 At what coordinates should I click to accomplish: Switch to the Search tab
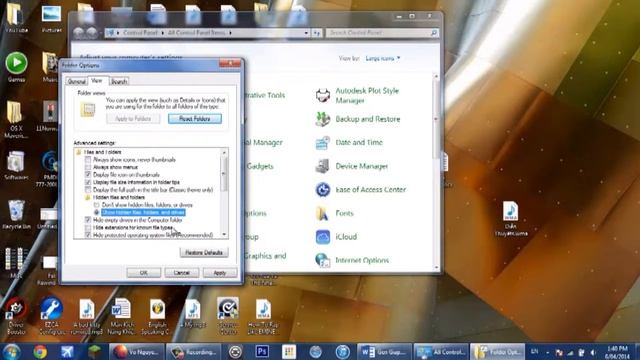click(x=119, y=82)
